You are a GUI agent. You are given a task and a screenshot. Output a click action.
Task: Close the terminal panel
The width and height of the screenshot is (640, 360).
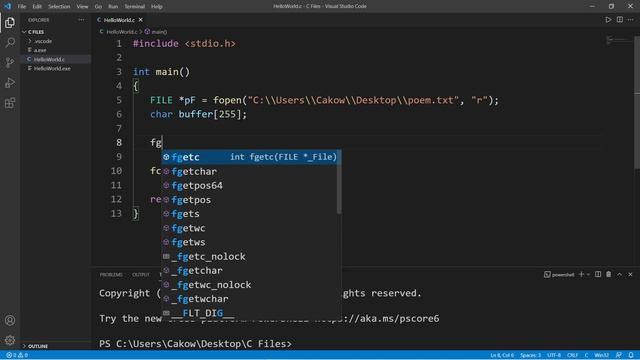point(630,275)
